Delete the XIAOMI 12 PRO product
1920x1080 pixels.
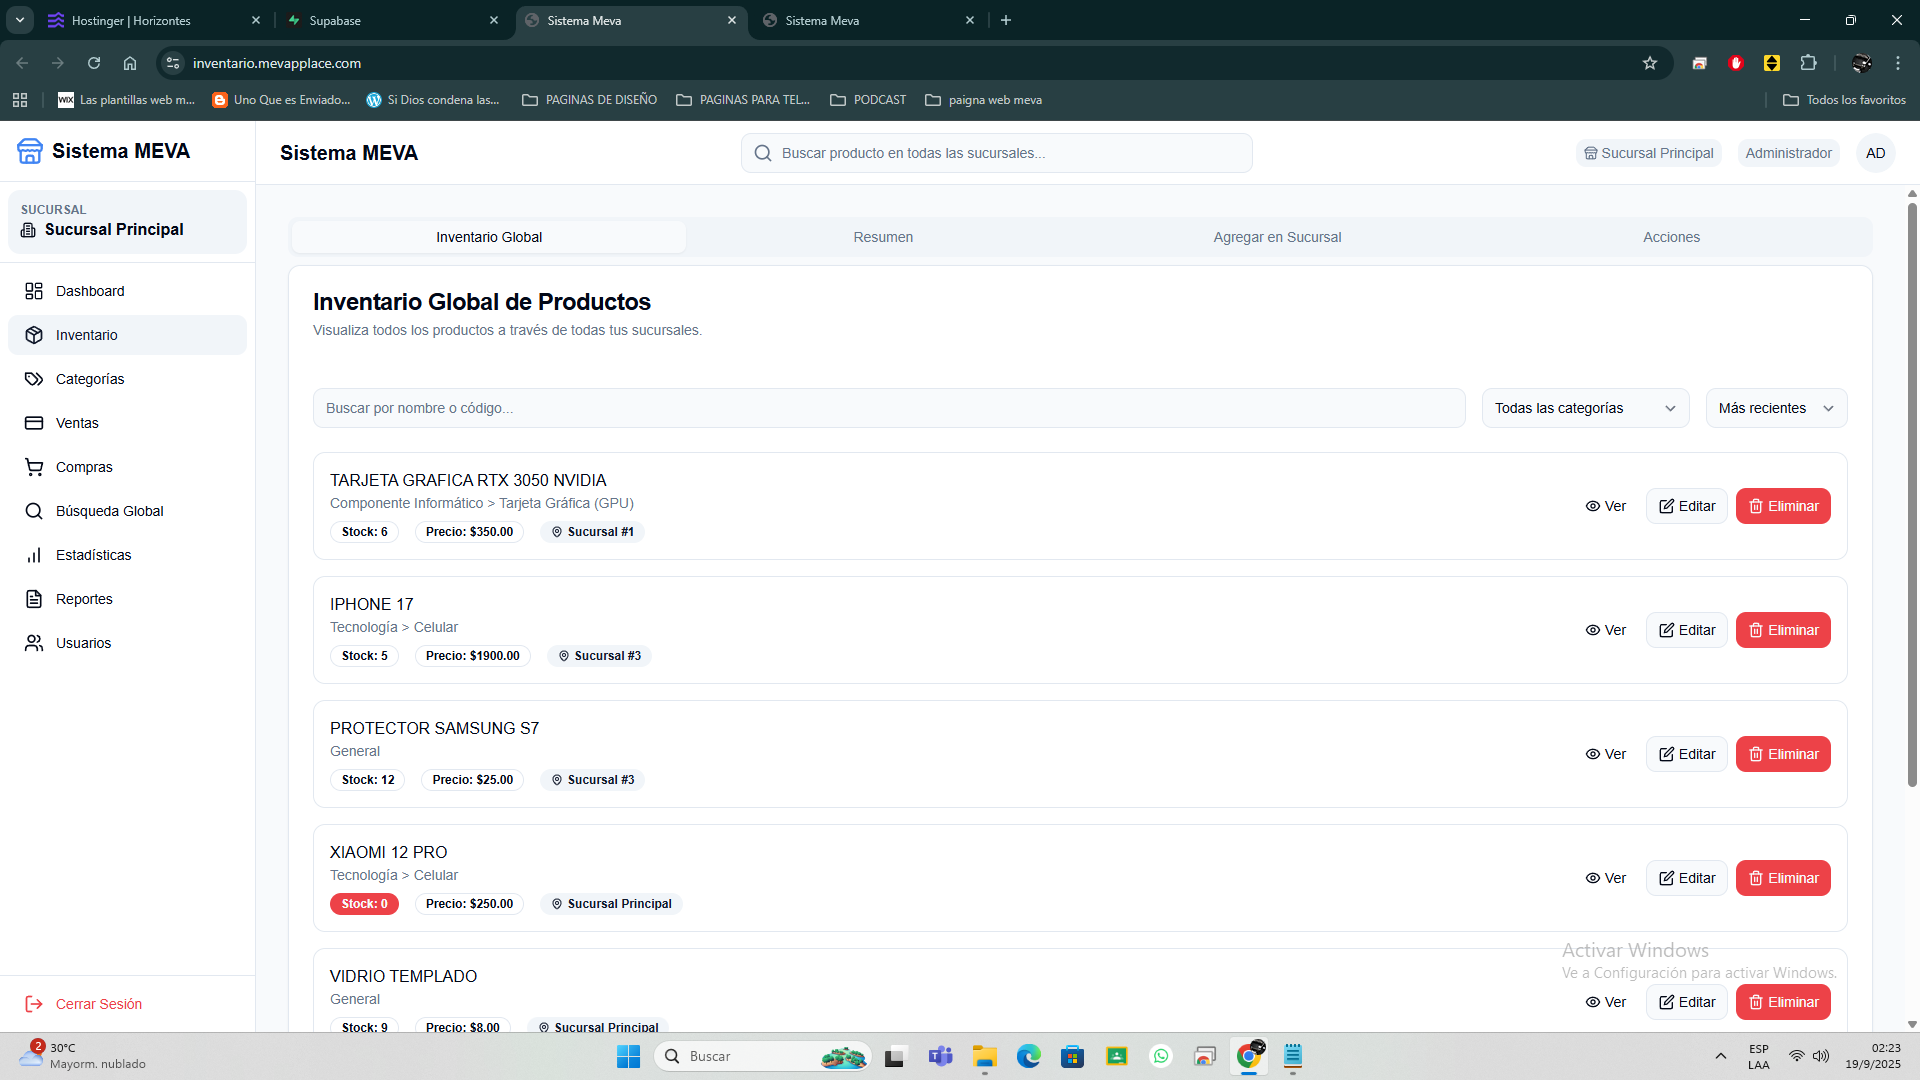1783,878
